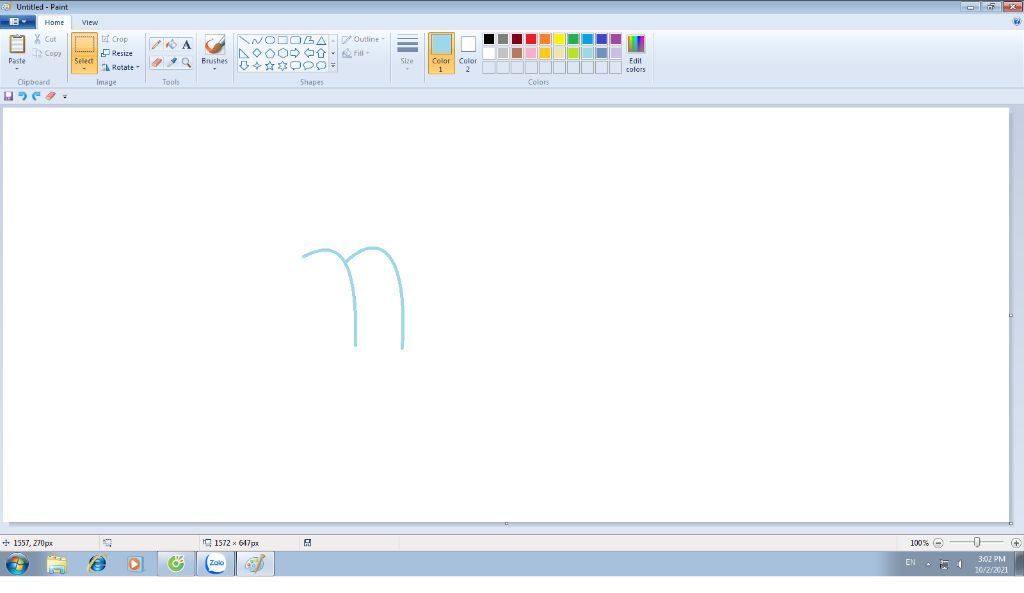Choose the Up arrow shape
The width and height of the screenshot is (1024, 593).
click(321, 53)
